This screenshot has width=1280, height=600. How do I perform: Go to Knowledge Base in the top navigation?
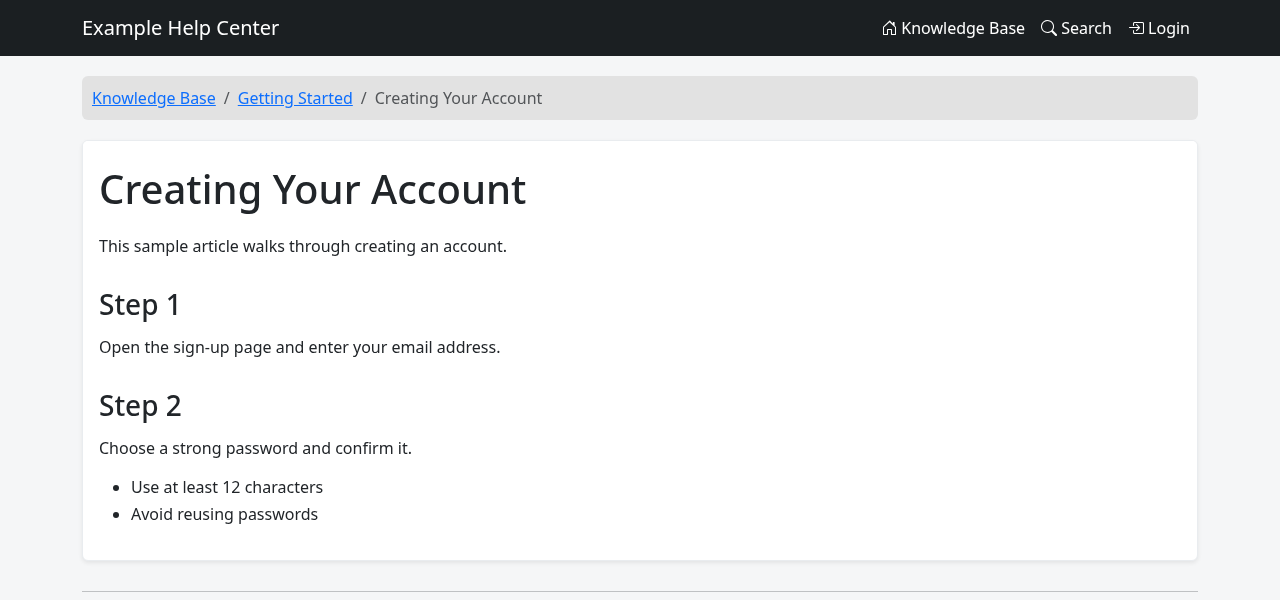953,28
